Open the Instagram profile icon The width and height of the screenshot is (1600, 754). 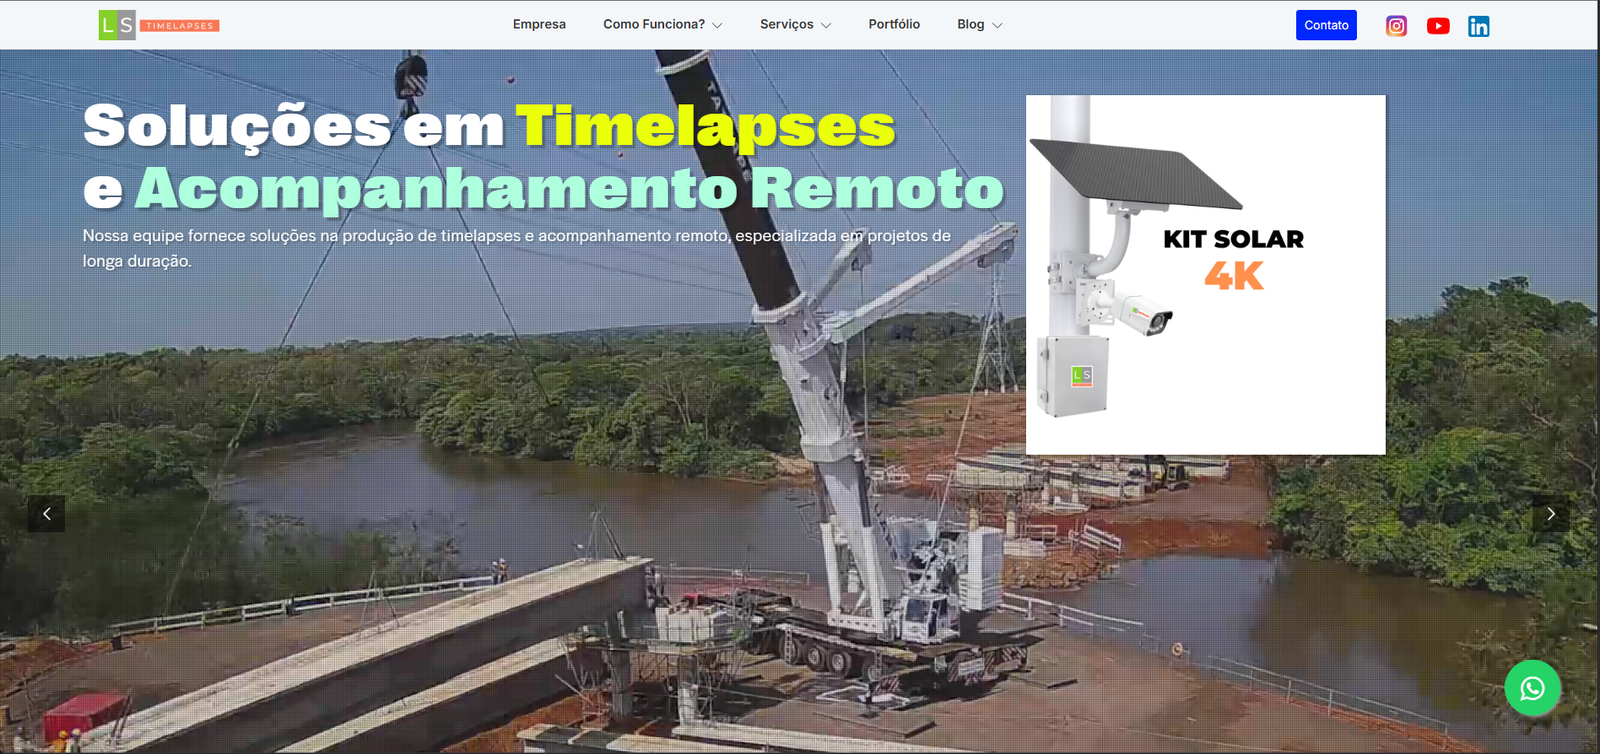(1396, 26)
